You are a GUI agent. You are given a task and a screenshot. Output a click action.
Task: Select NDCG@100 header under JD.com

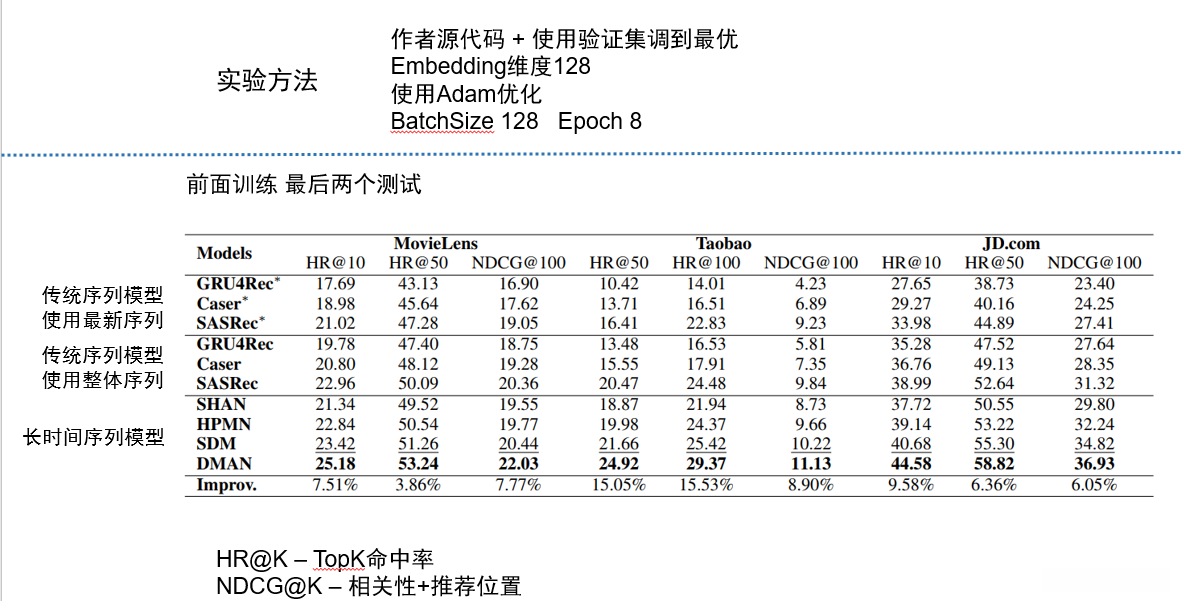[1095, 262]
